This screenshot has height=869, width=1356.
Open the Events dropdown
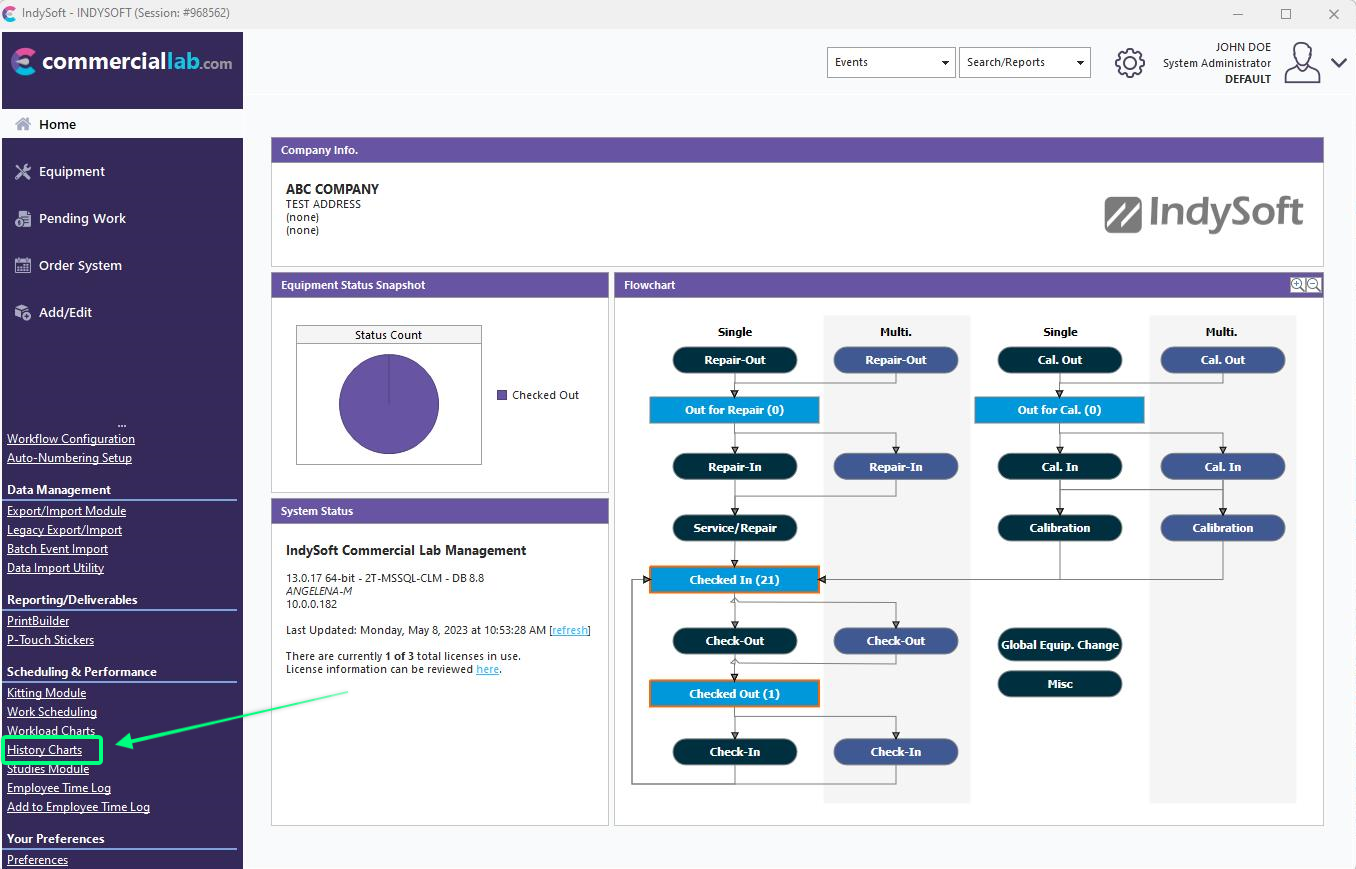[x=891, y=62]
